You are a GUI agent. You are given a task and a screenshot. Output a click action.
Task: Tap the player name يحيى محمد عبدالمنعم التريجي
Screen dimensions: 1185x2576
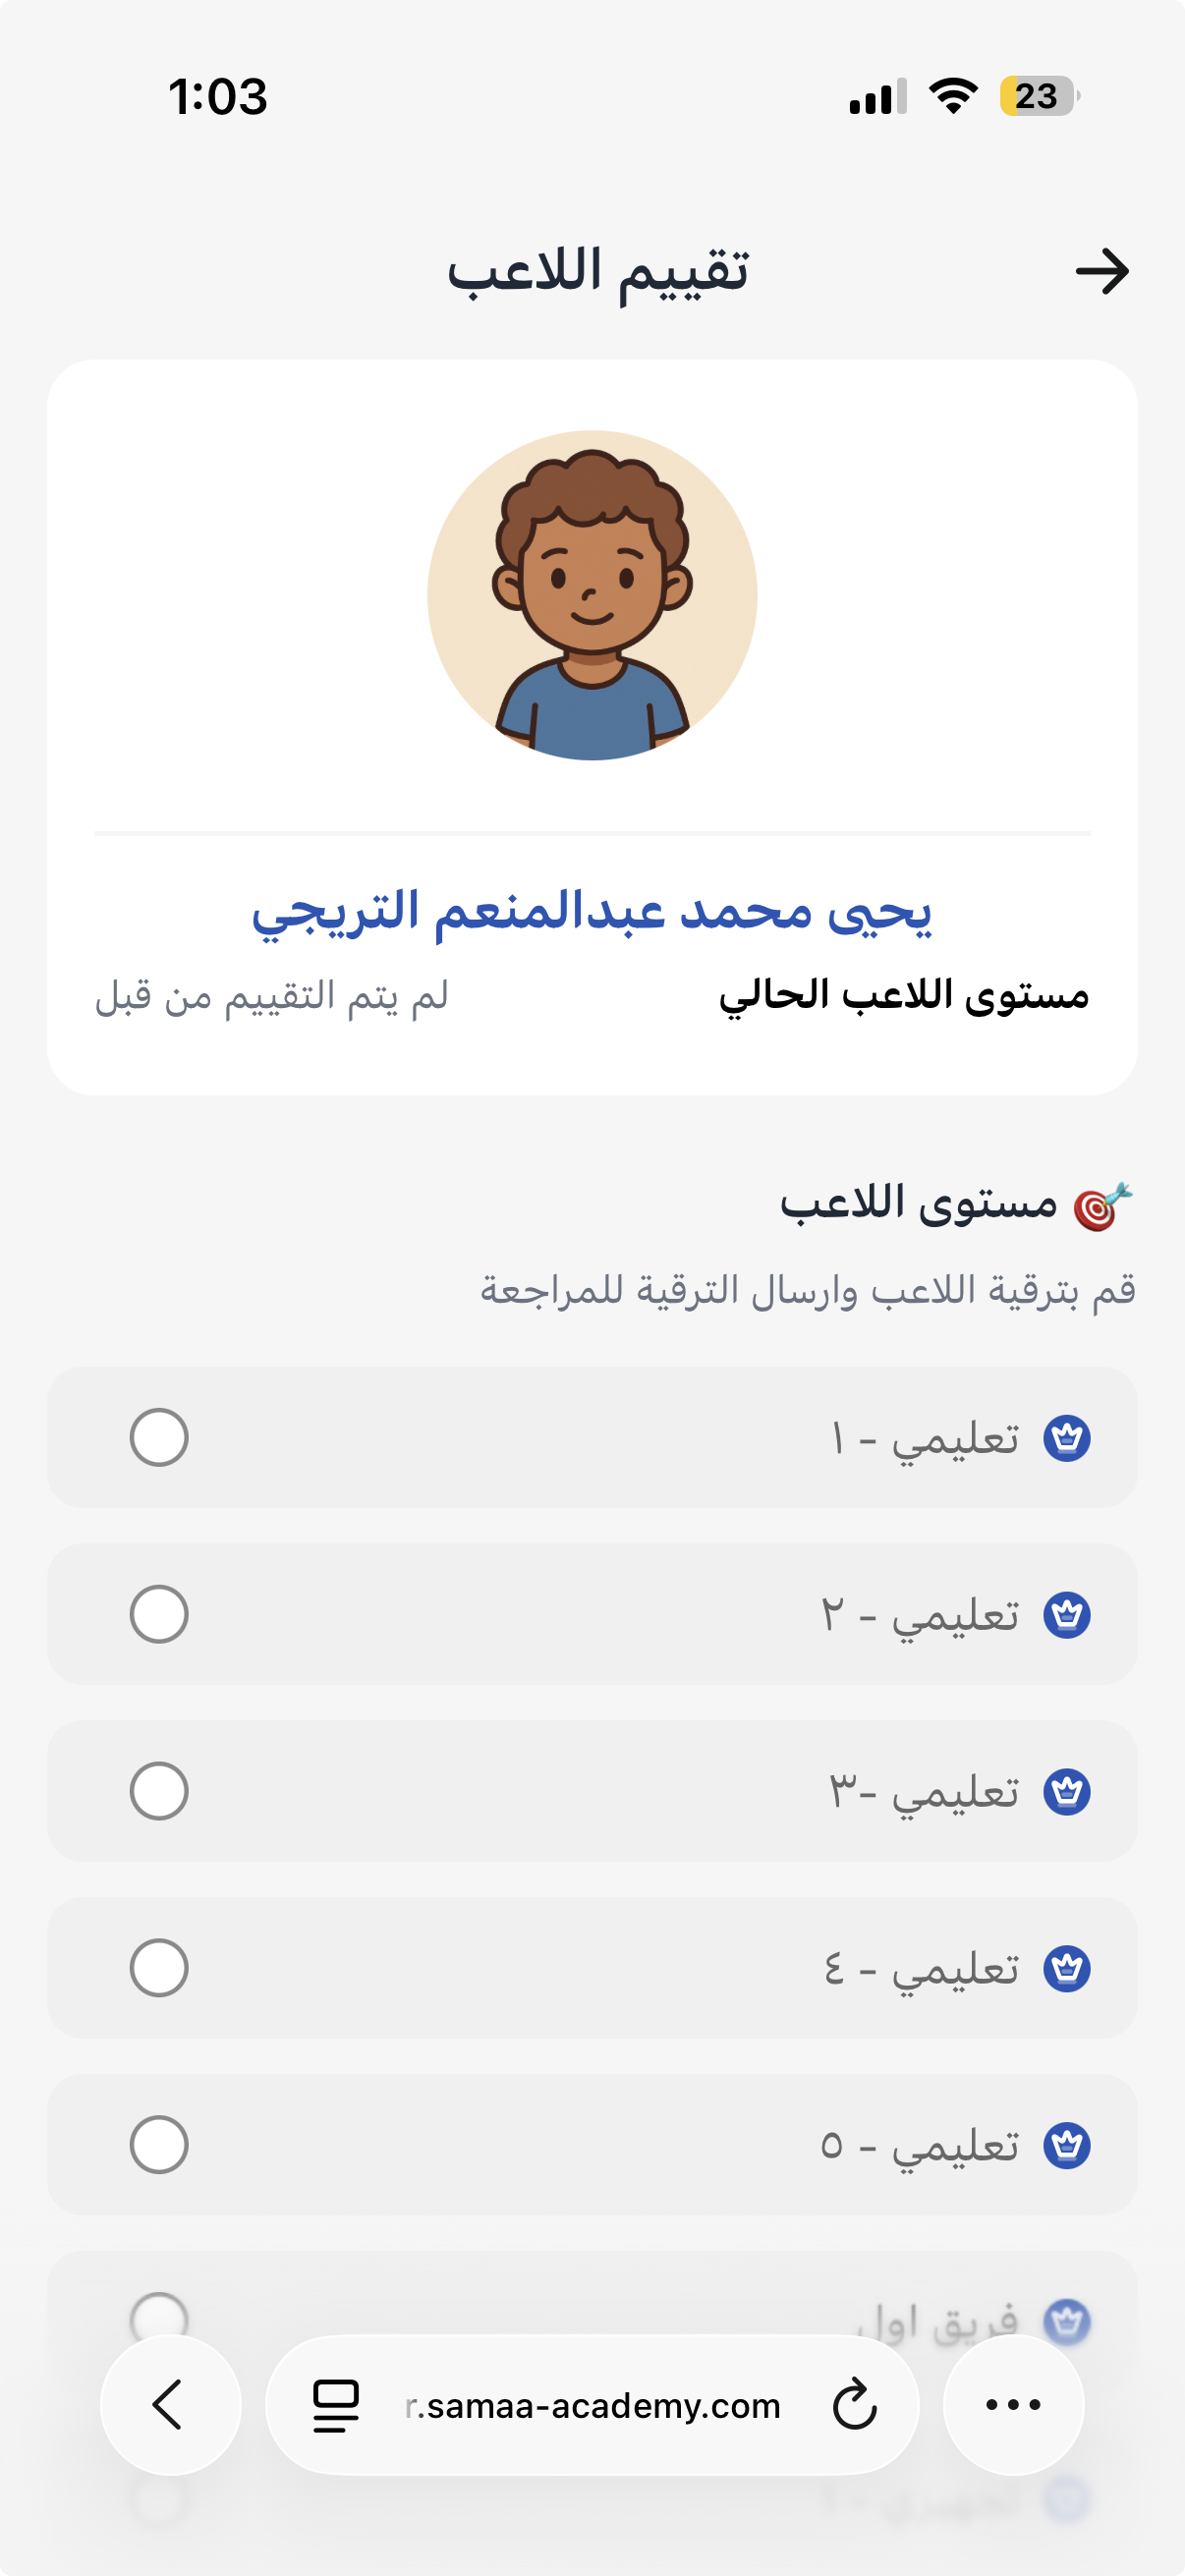click(592, 911)
